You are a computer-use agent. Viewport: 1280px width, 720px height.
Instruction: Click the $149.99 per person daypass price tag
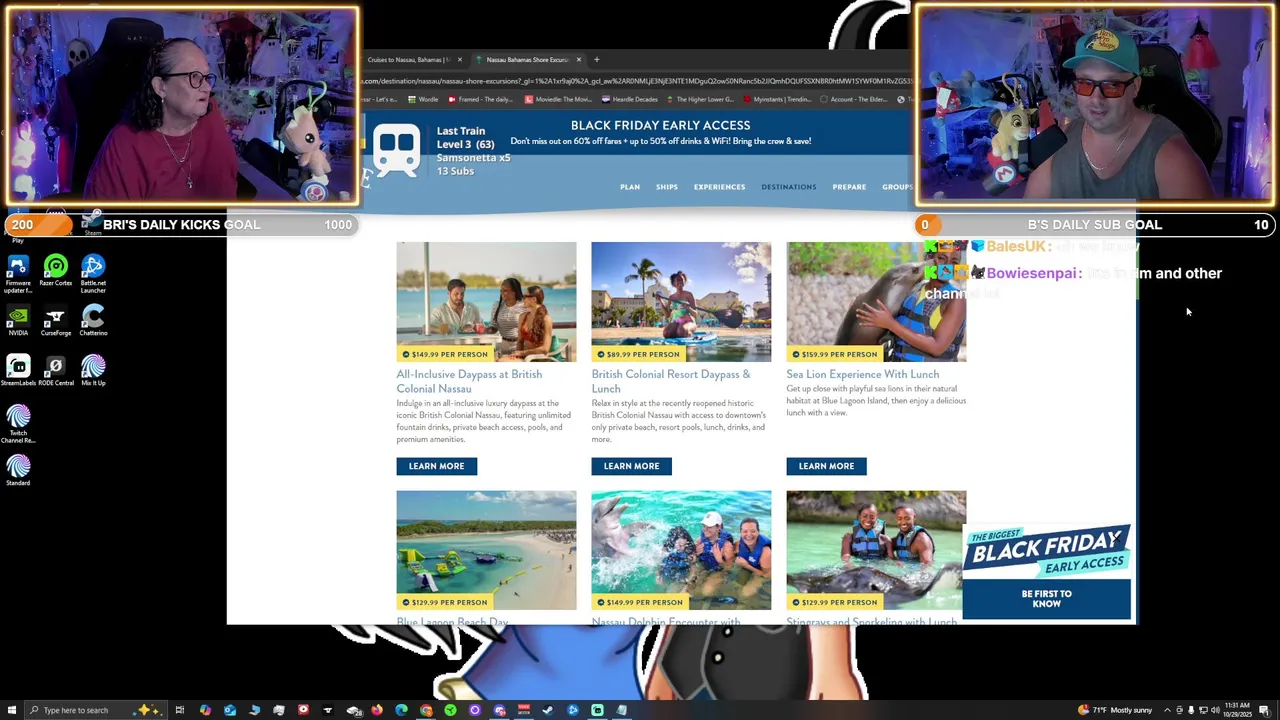click(445, 354)
